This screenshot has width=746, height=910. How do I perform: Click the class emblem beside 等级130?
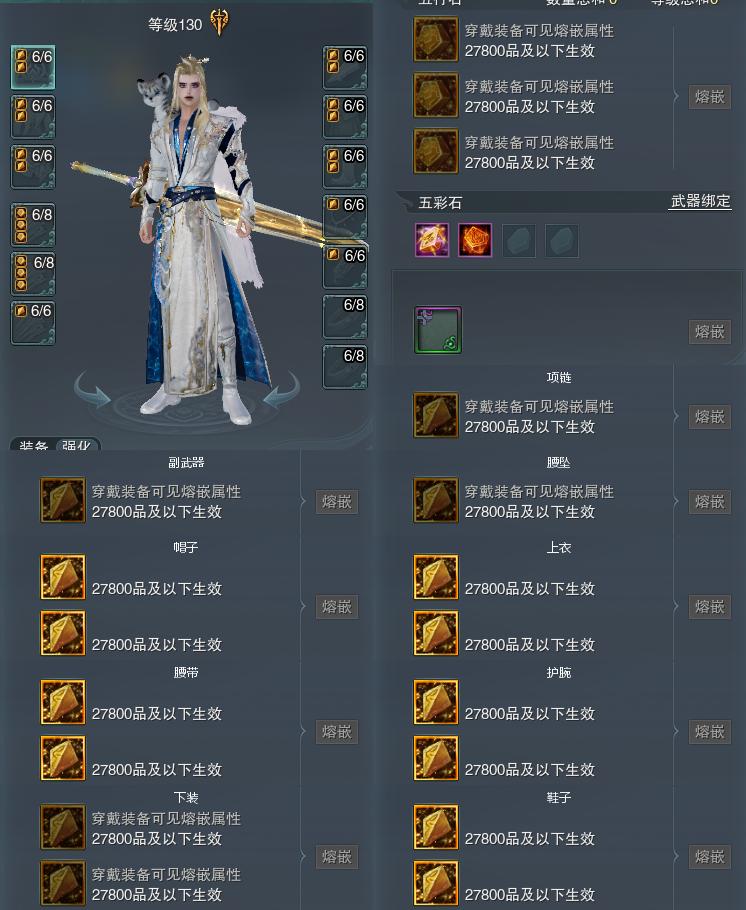coord(219,23)
